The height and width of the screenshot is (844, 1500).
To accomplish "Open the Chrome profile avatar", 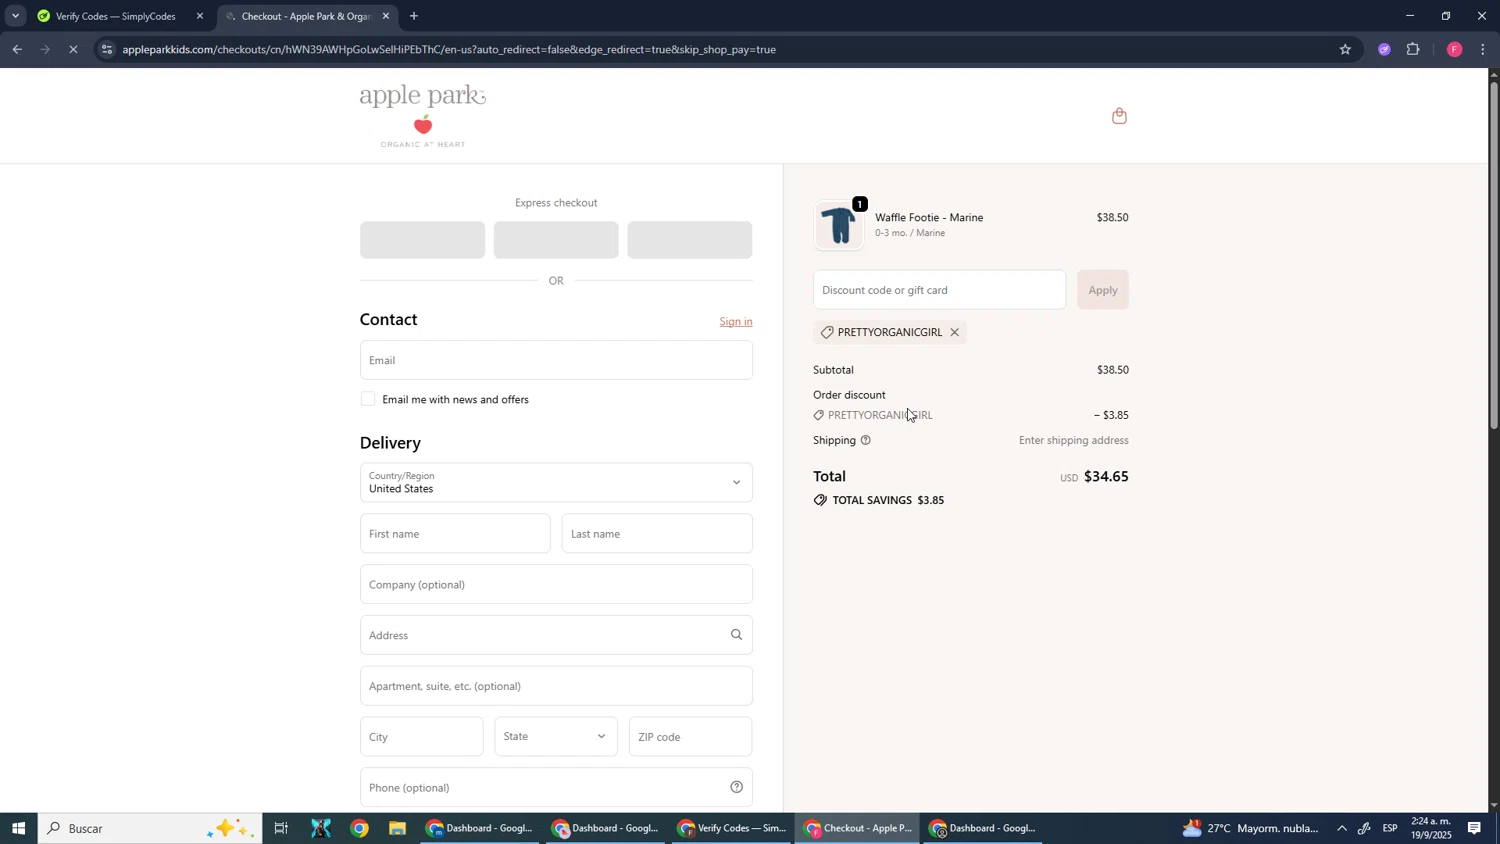I will [x=1454, y=49].
